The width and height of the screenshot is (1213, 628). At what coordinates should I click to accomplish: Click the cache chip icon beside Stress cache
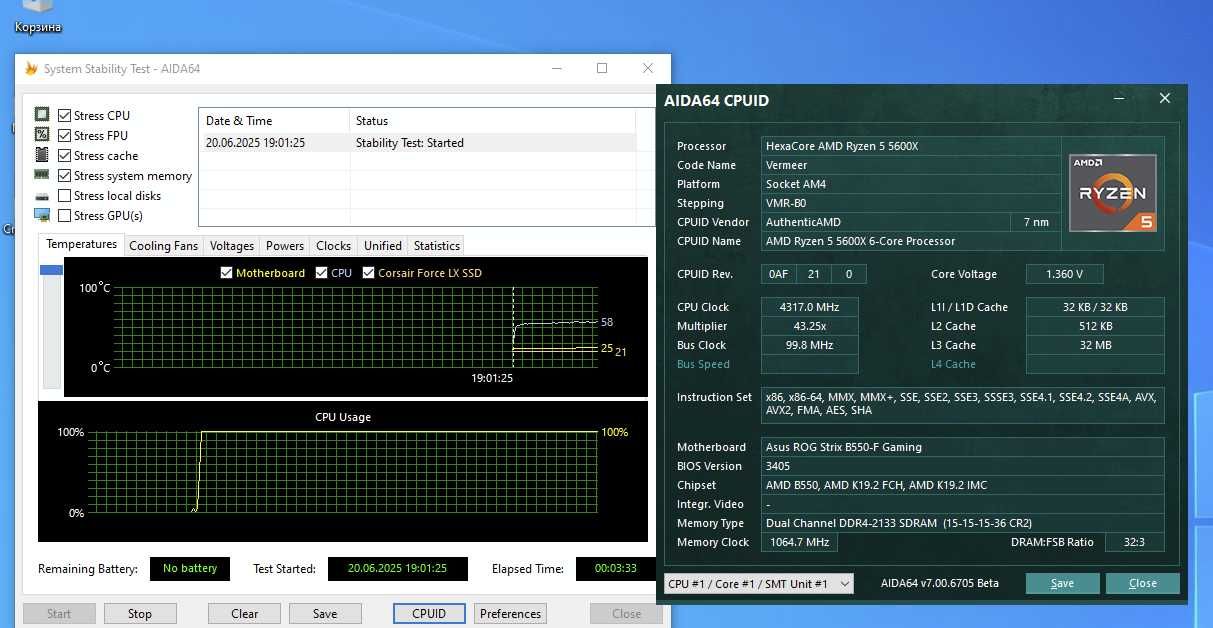tap(42, 155)
